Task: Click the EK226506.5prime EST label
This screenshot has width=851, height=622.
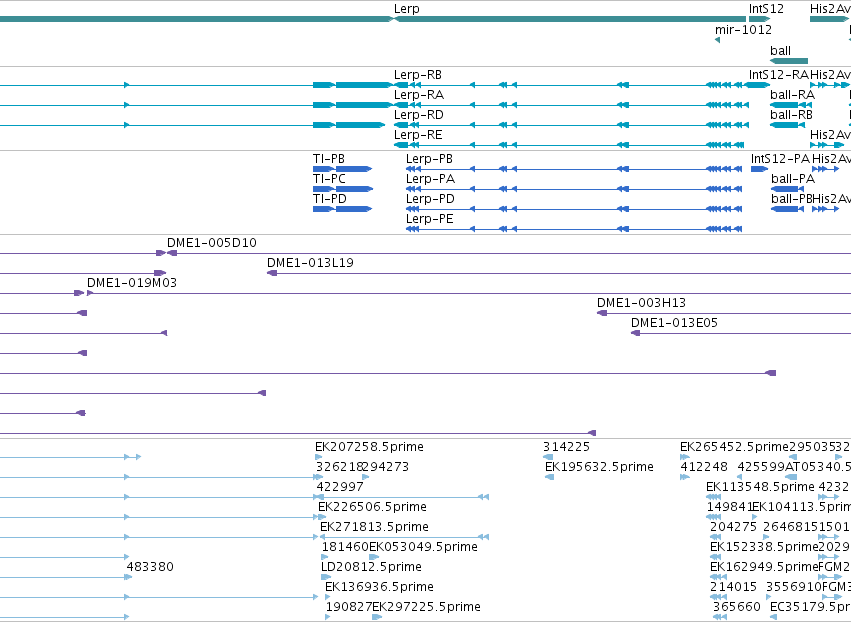Action: pos(372,507)
